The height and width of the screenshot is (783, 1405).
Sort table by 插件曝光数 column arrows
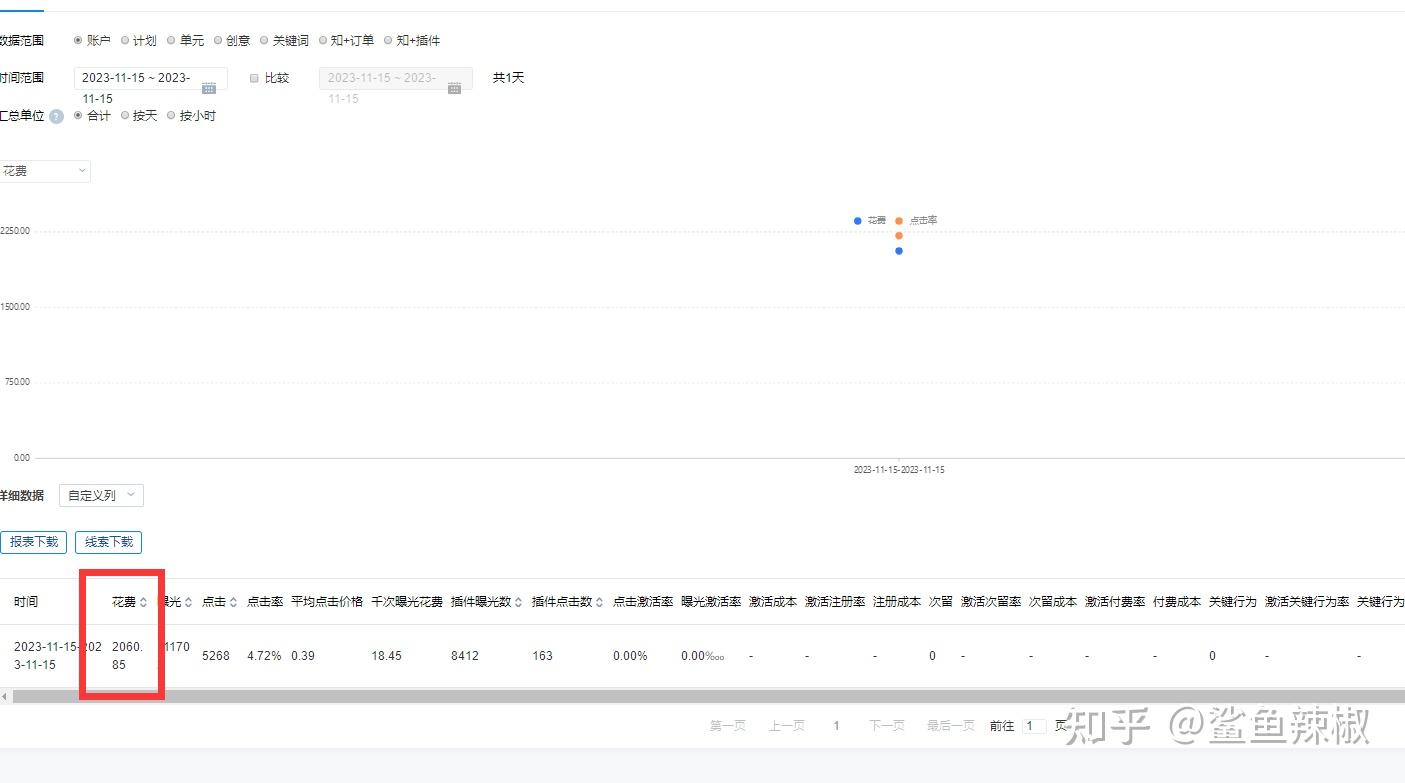tap(518, 602)
